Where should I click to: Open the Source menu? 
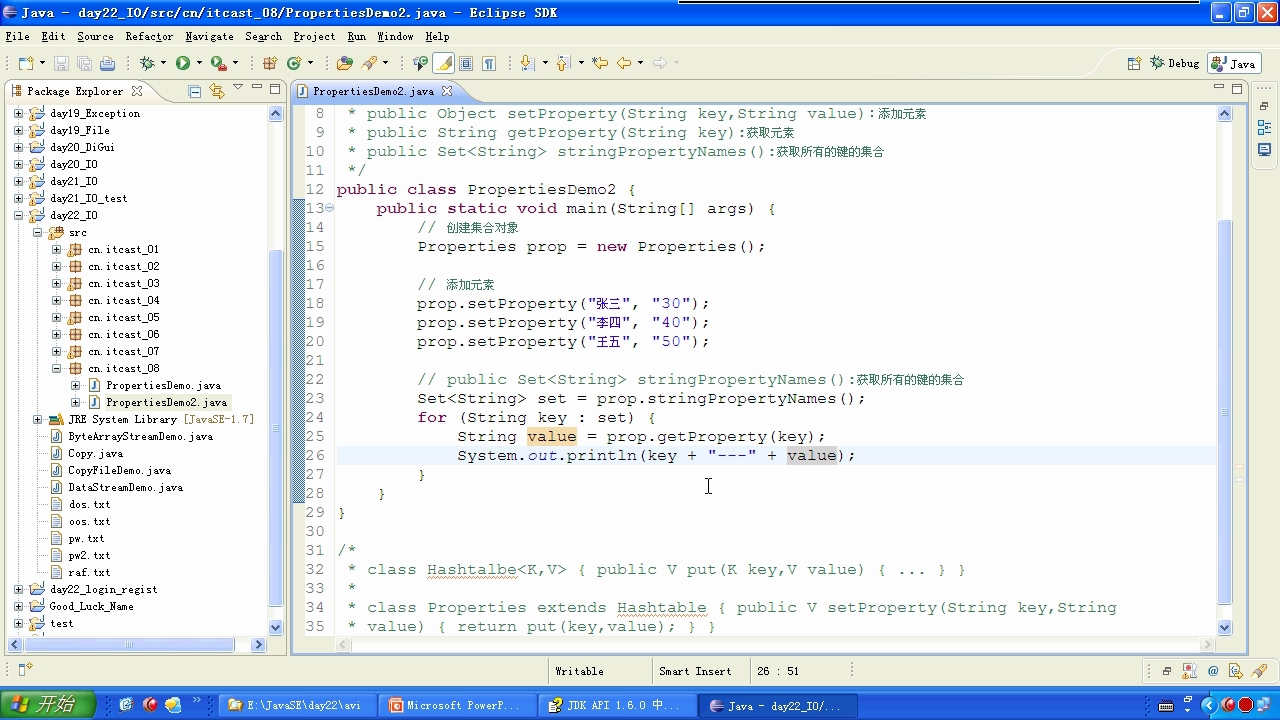pos(95,36)
